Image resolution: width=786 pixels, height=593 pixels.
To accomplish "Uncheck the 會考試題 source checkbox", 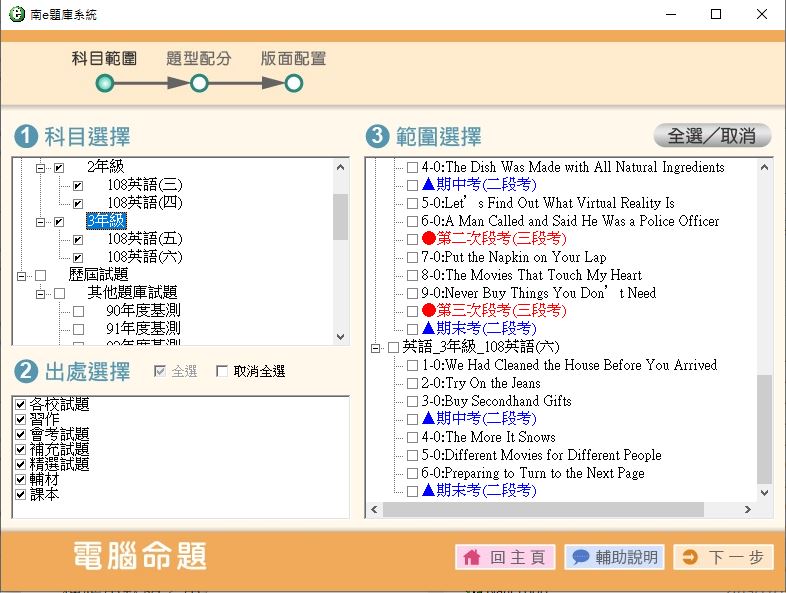I will pos(21,435).
